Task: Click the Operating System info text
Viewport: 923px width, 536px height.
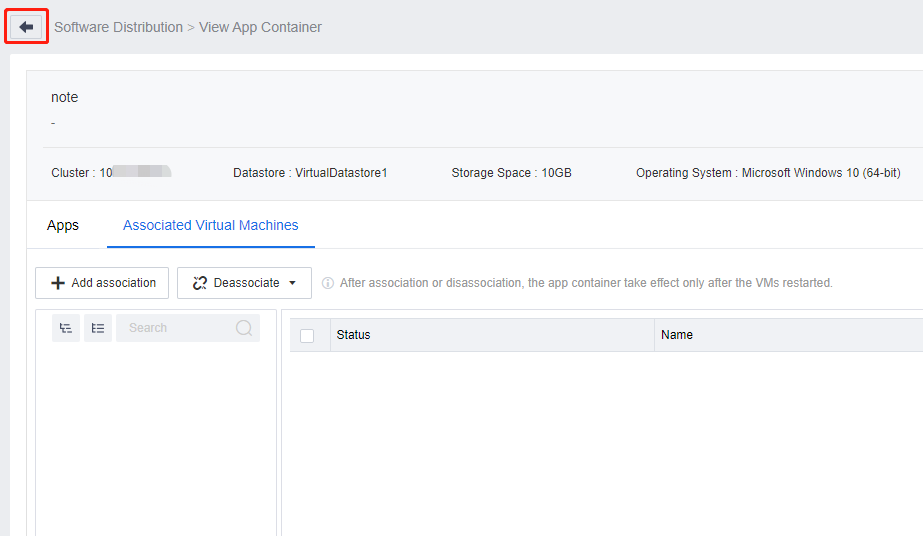Action: coord(767,173)
